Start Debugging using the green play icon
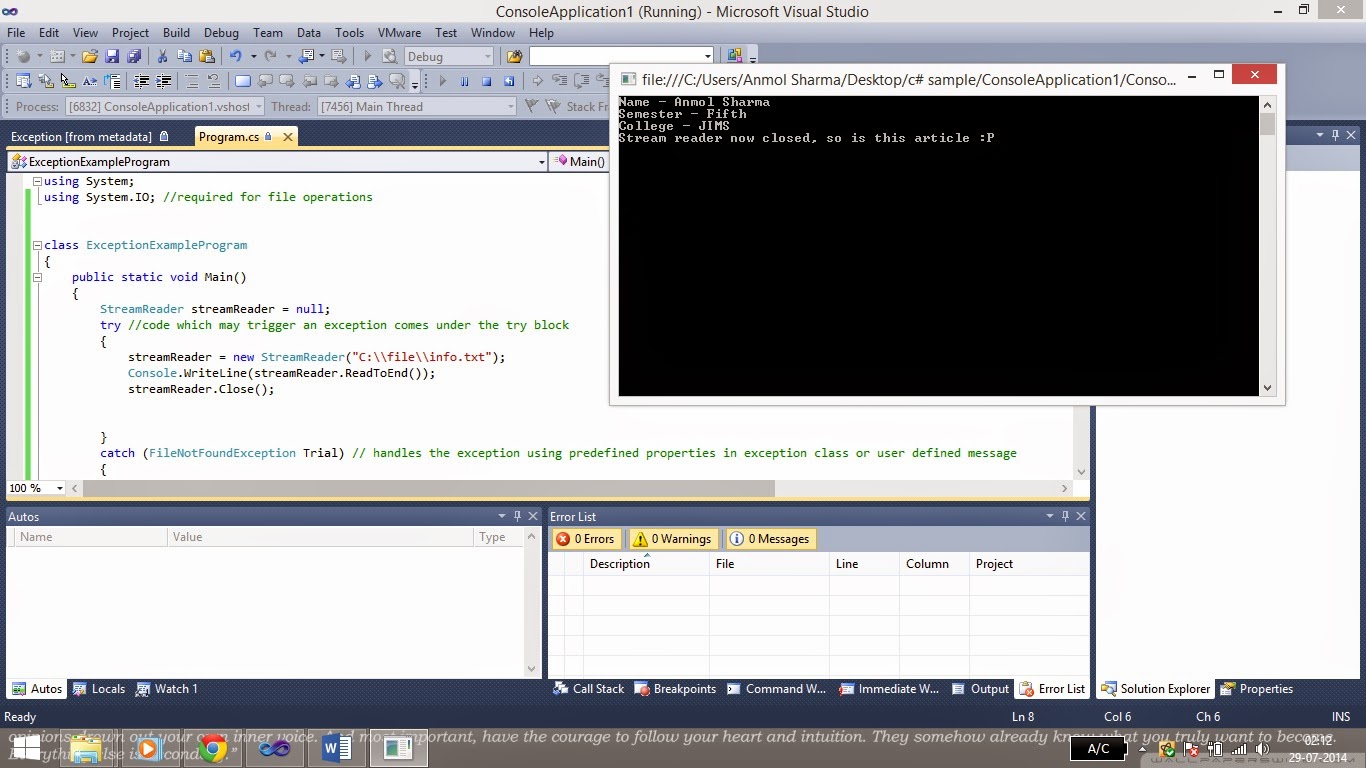1366x768 pixels. [x=443, y=80]
